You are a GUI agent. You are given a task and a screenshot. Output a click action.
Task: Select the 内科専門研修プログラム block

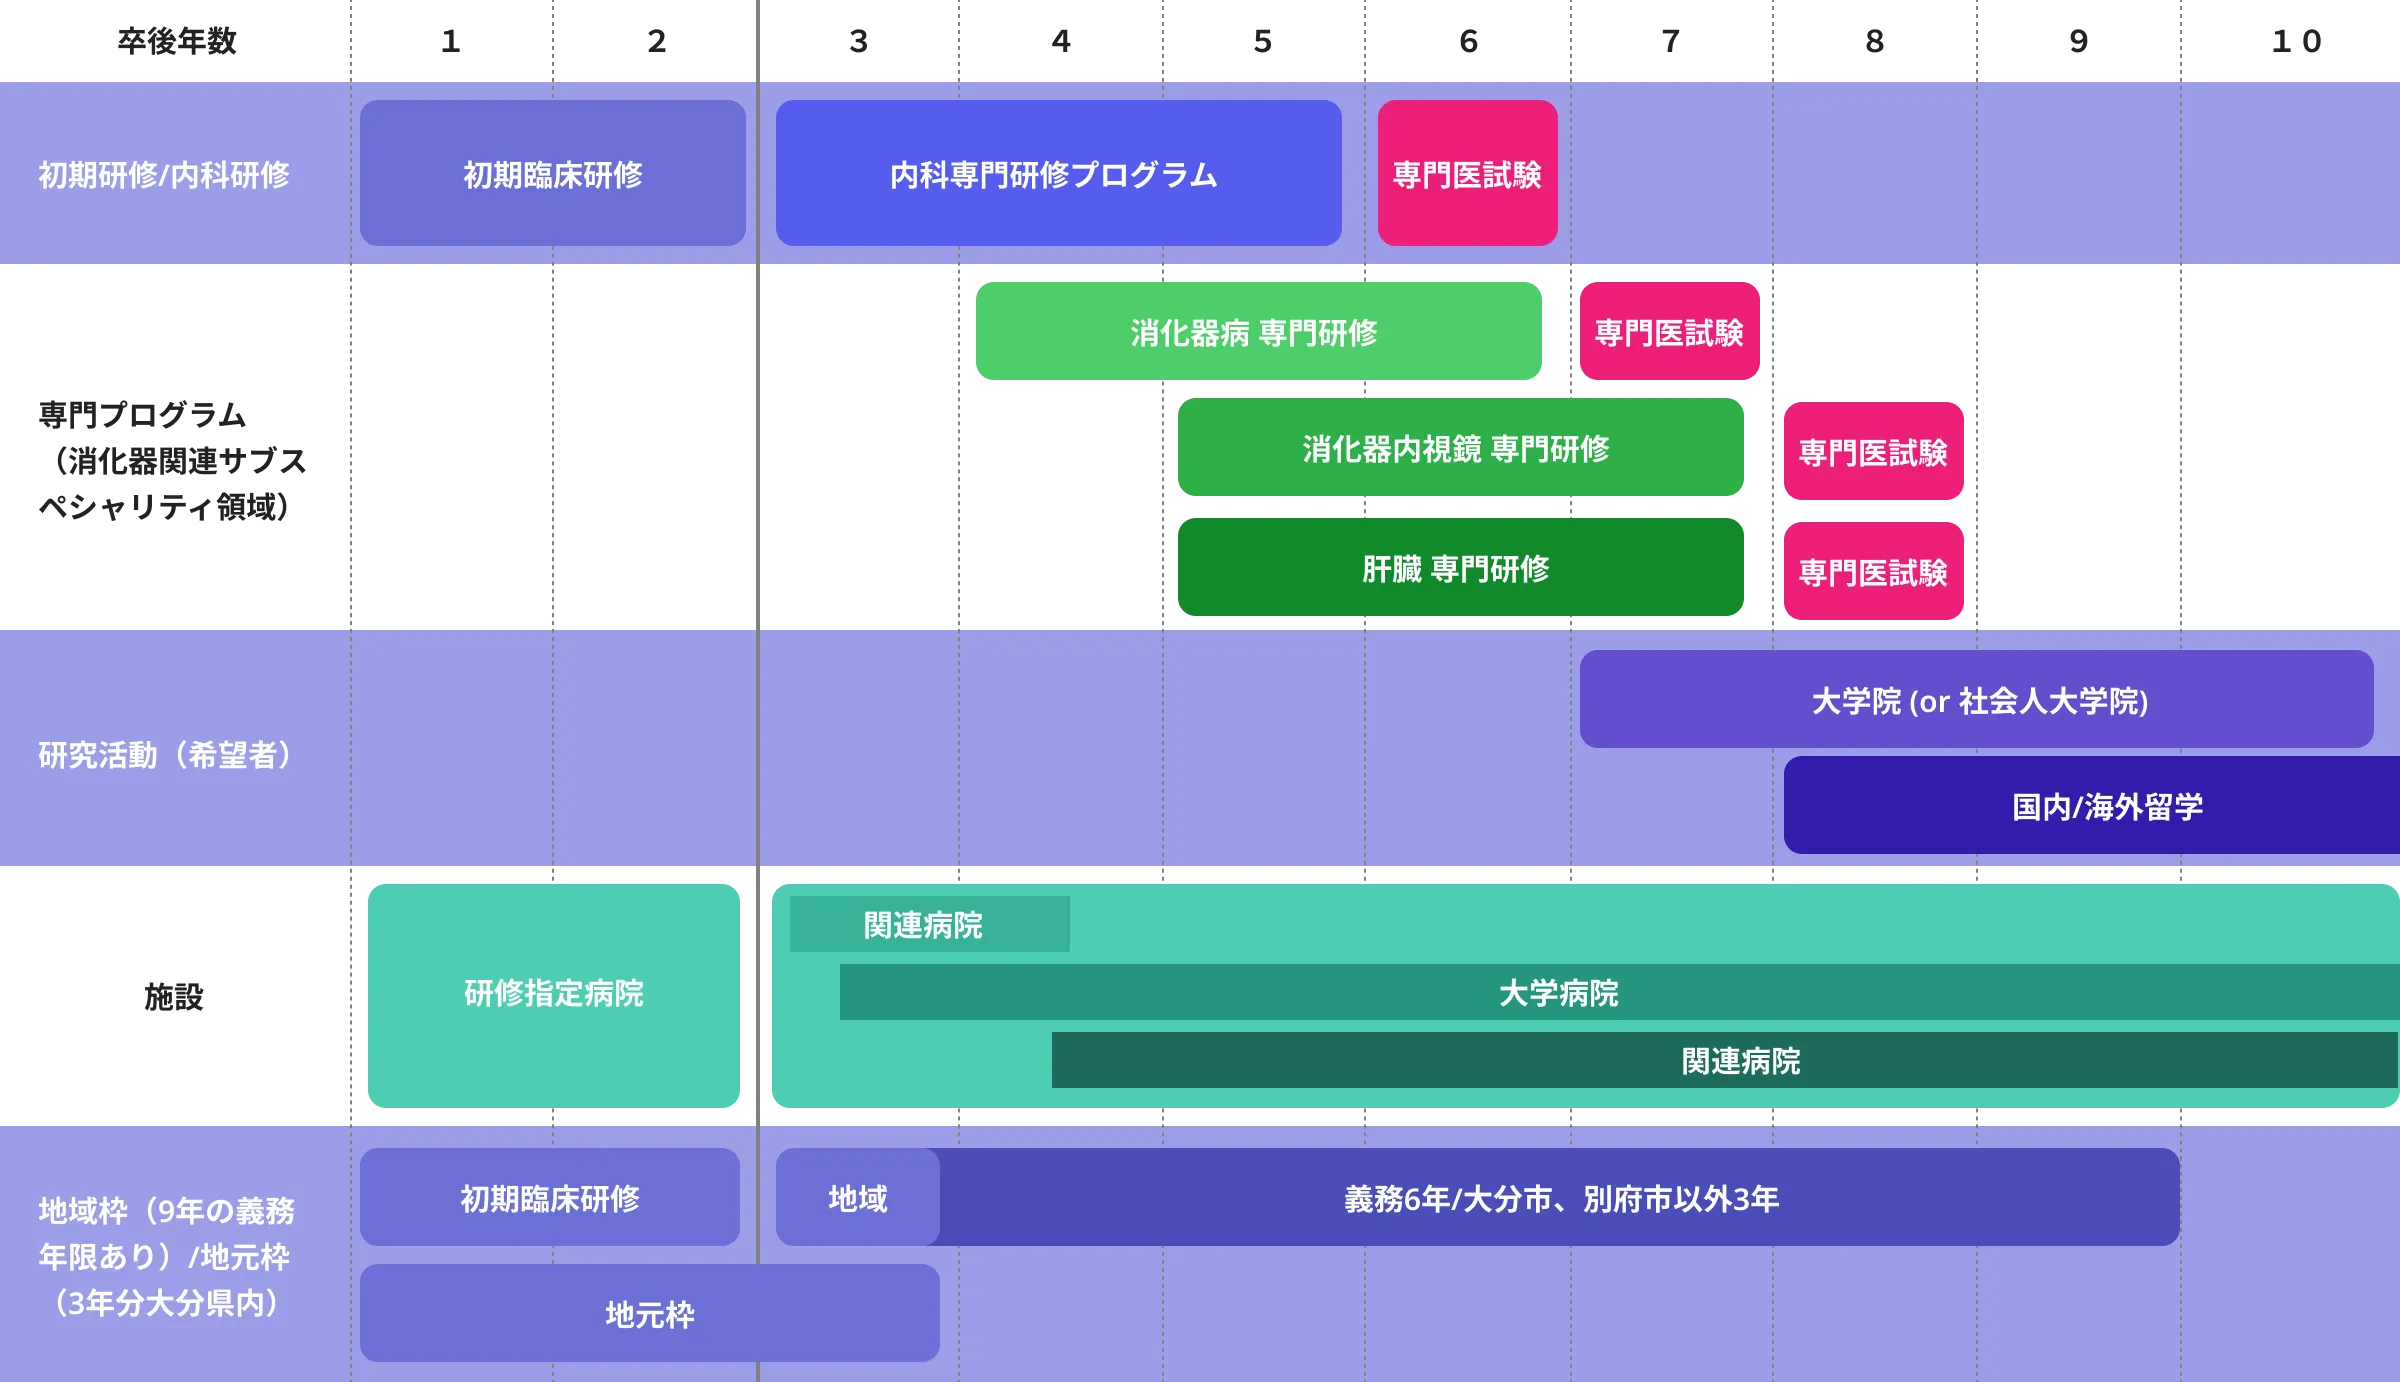(x=1057, y=173)
